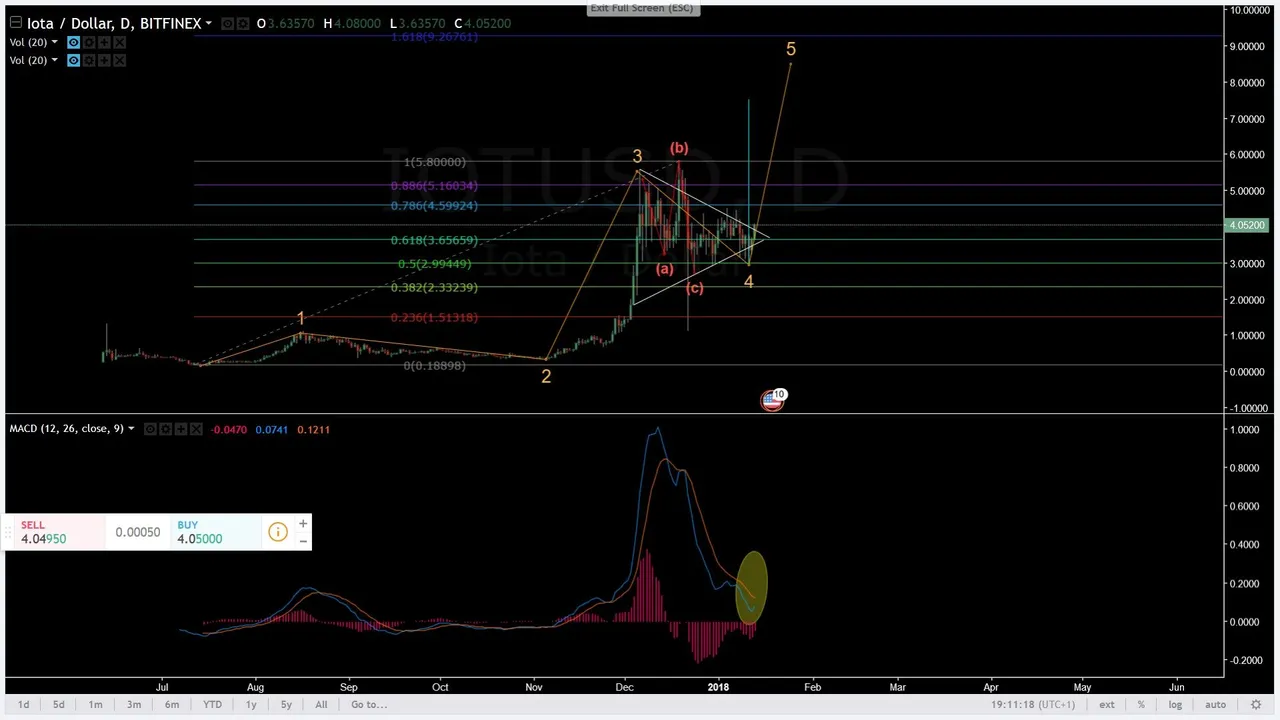
Task: Open the Iota / Dollar symbol title dropdown
Action: coord(208,23)
